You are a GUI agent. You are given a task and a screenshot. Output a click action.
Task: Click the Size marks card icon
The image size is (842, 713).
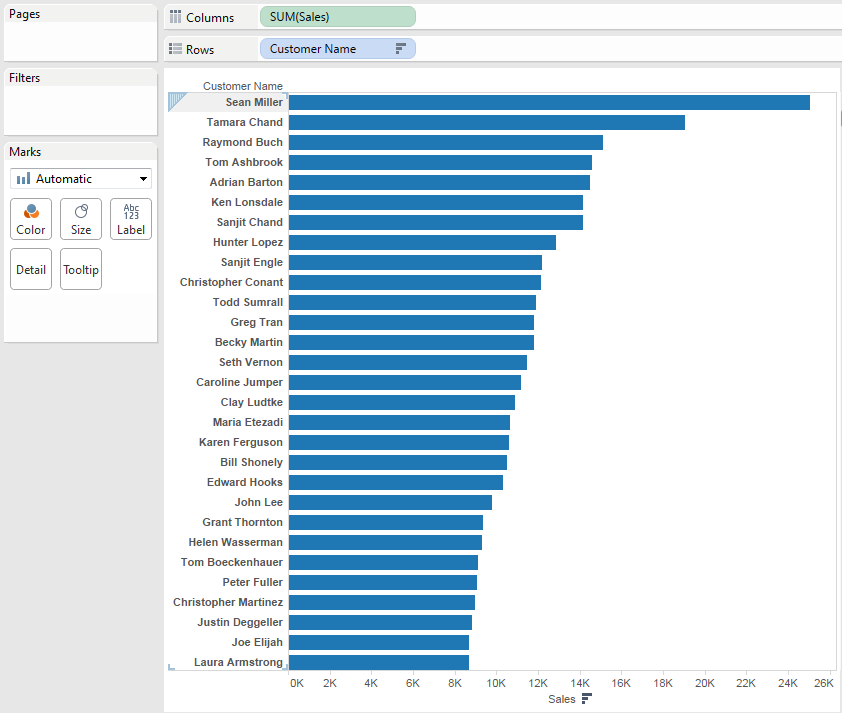point(81,212)
